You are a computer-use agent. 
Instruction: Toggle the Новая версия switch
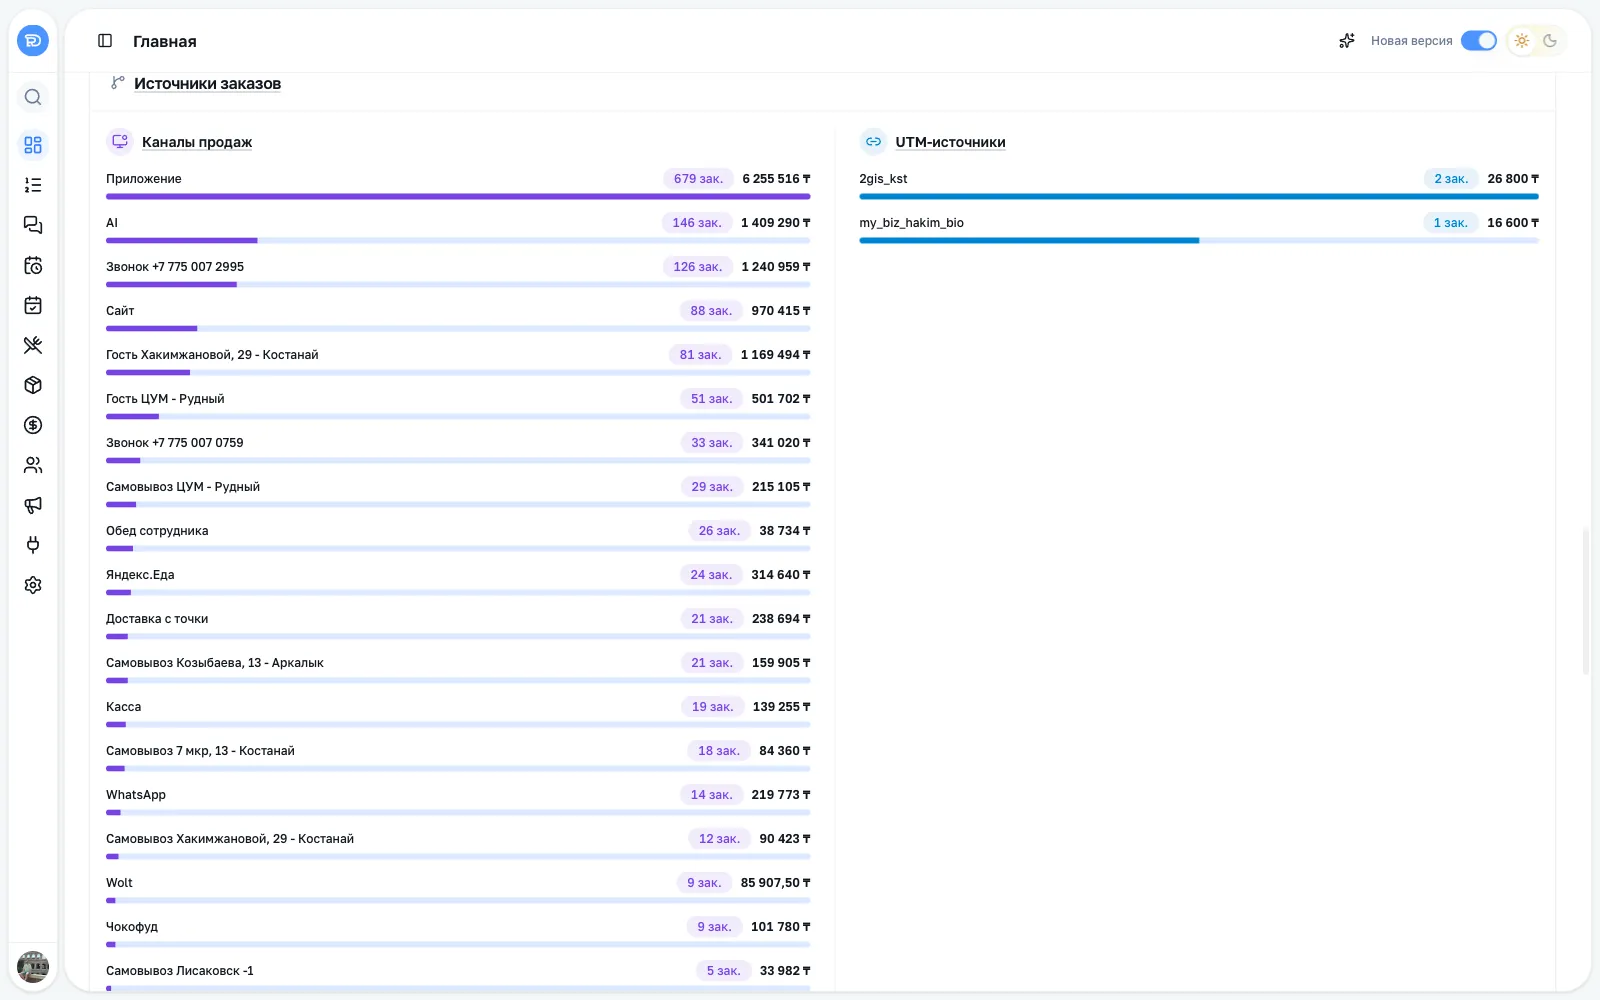pos(1478,41)
